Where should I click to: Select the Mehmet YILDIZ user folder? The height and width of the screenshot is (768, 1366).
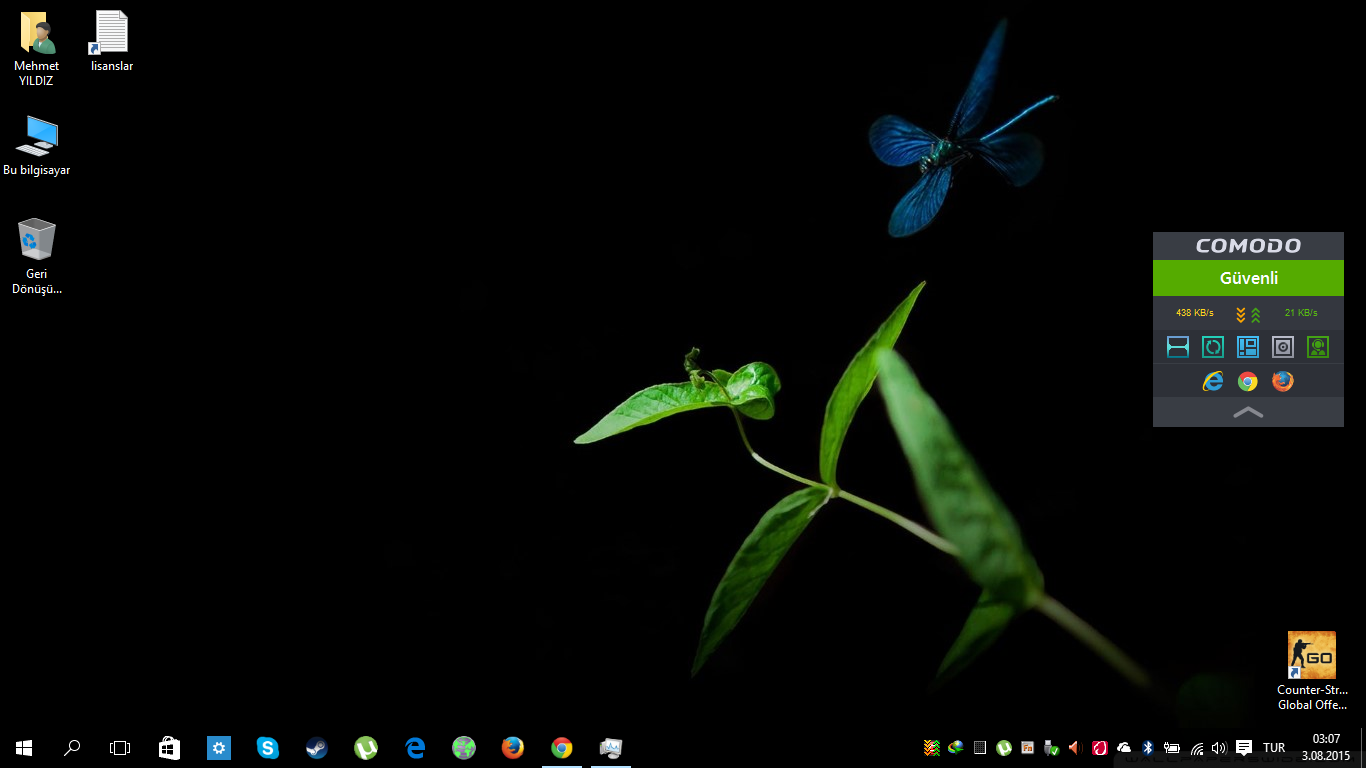(x=37, y=49)
